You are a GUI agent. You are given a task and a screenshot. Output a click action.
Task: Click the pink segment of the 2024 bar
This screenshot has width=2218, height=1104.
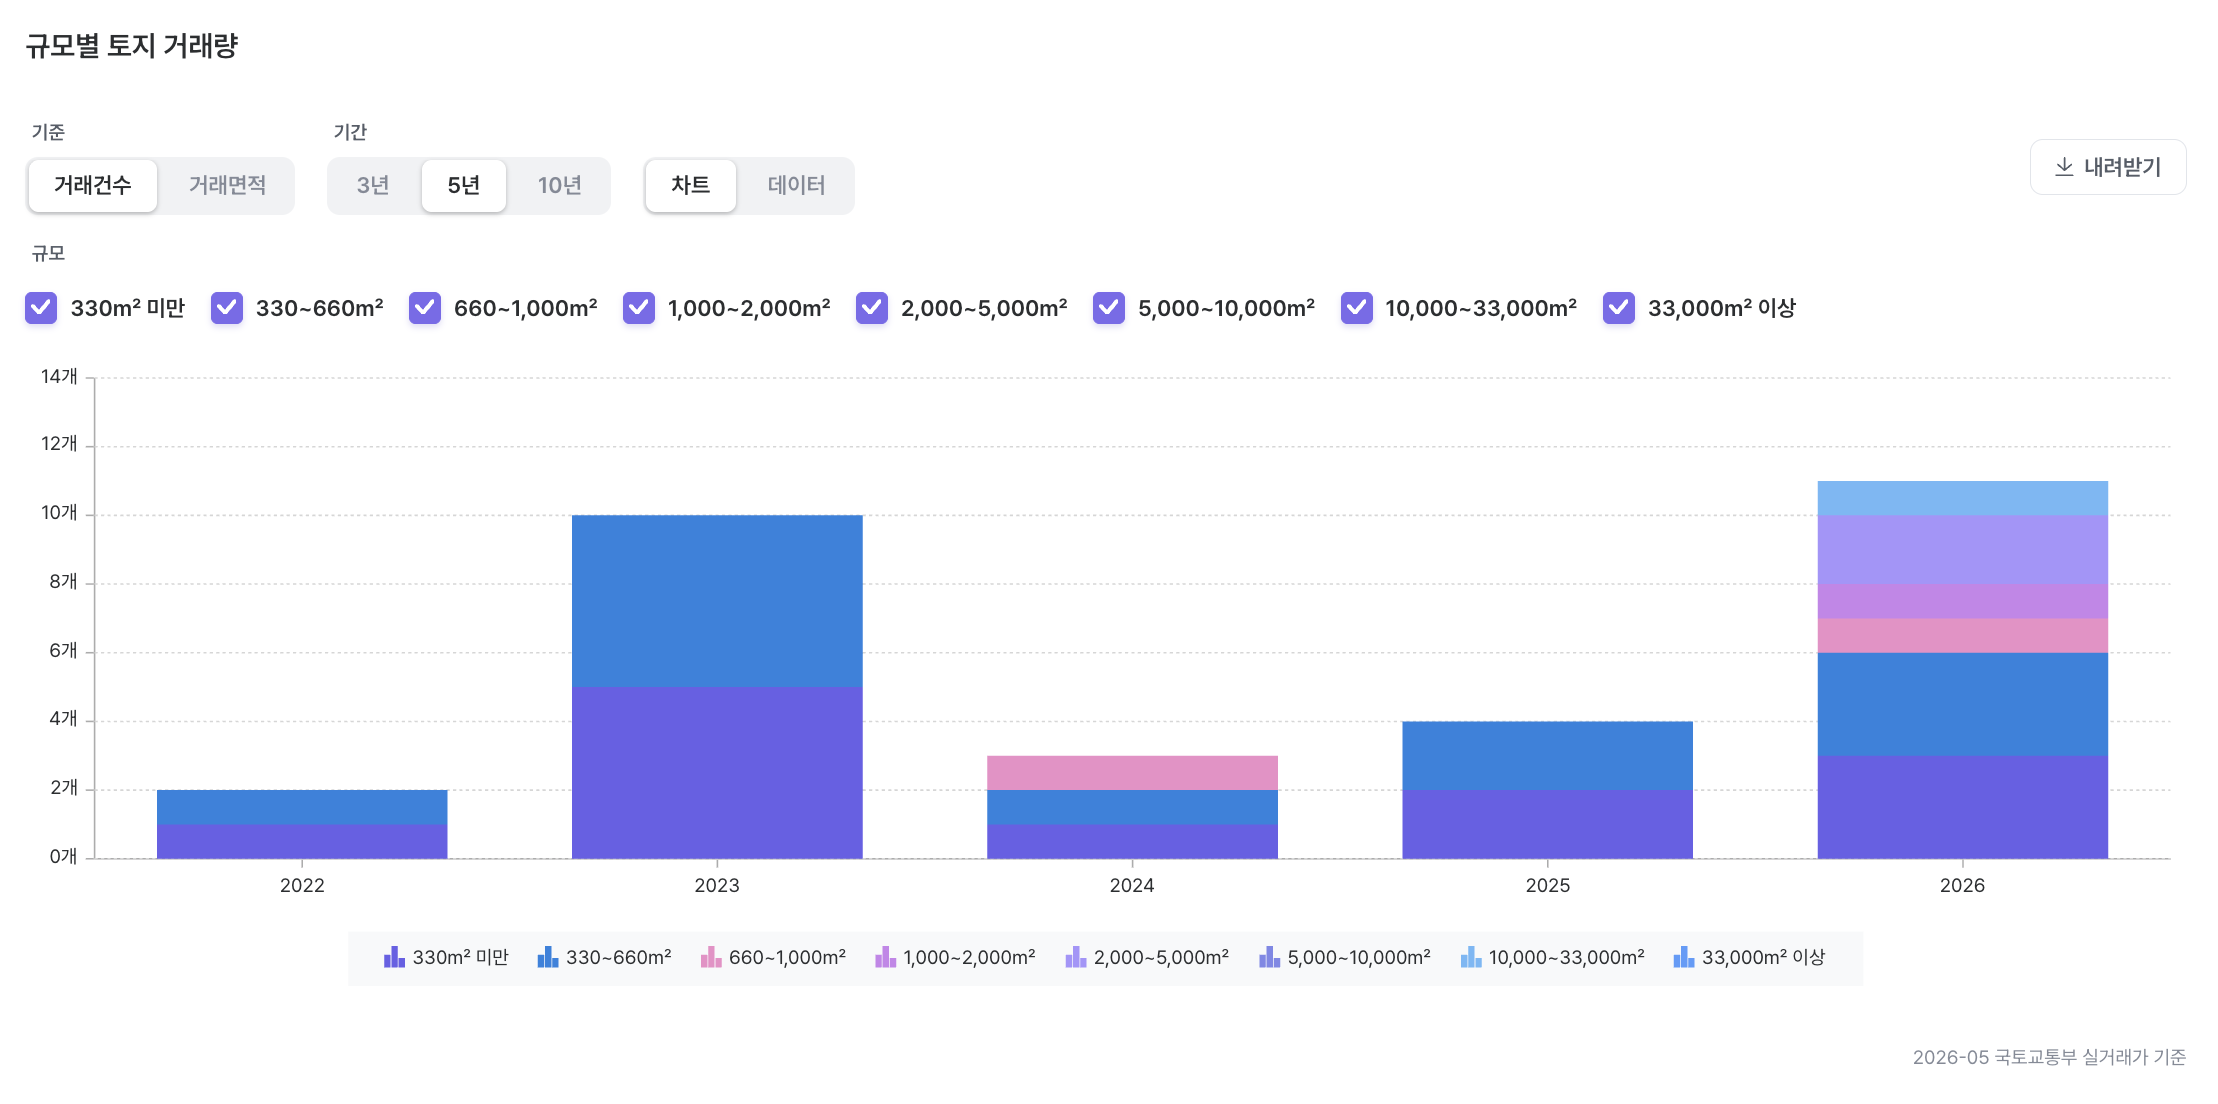(x=1132, y=773)
